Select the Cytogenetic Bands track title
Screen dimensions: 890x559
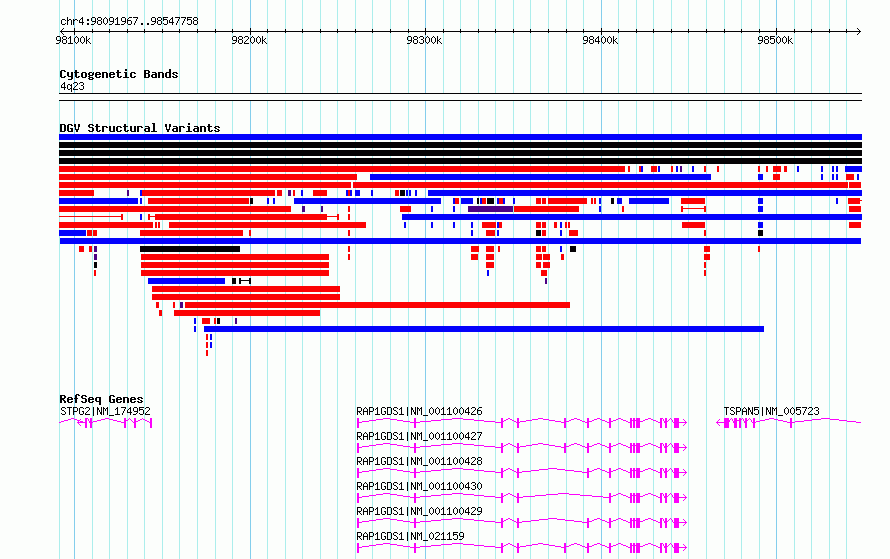(x=119, y=74)
